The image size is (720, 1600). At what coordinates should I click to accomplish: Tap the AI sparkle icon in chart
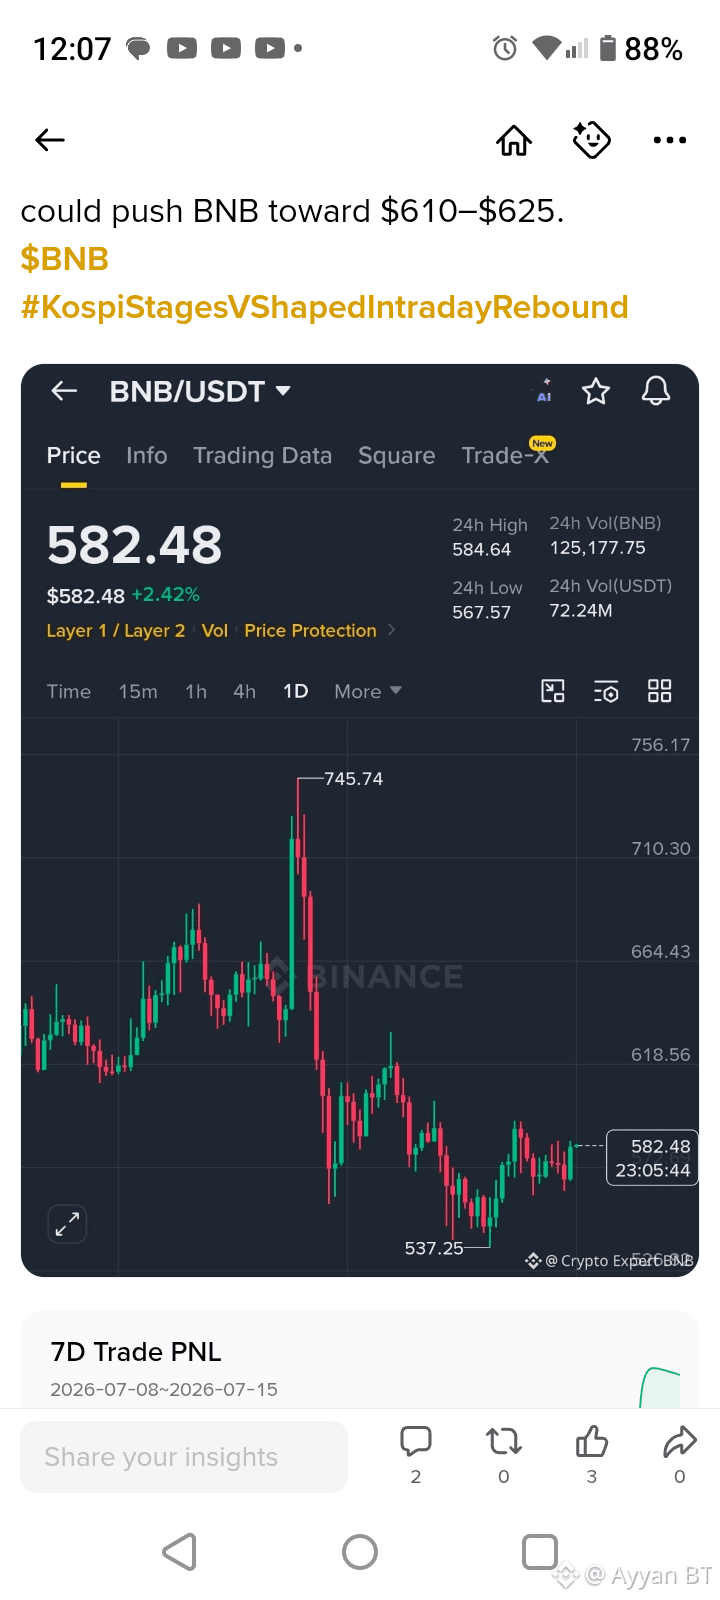(543, 391)
